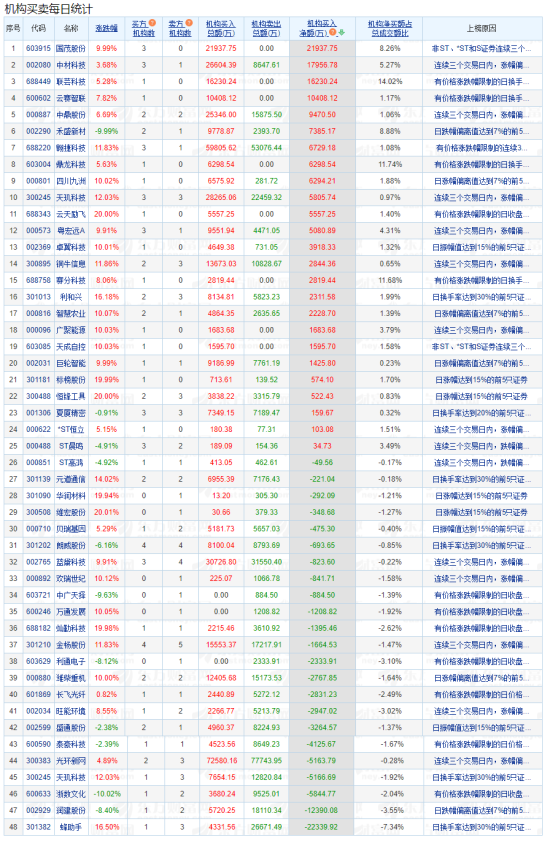Open stock code 600633 link
The height and width of the screenshot is (843, 550).
tap(38, 794)
